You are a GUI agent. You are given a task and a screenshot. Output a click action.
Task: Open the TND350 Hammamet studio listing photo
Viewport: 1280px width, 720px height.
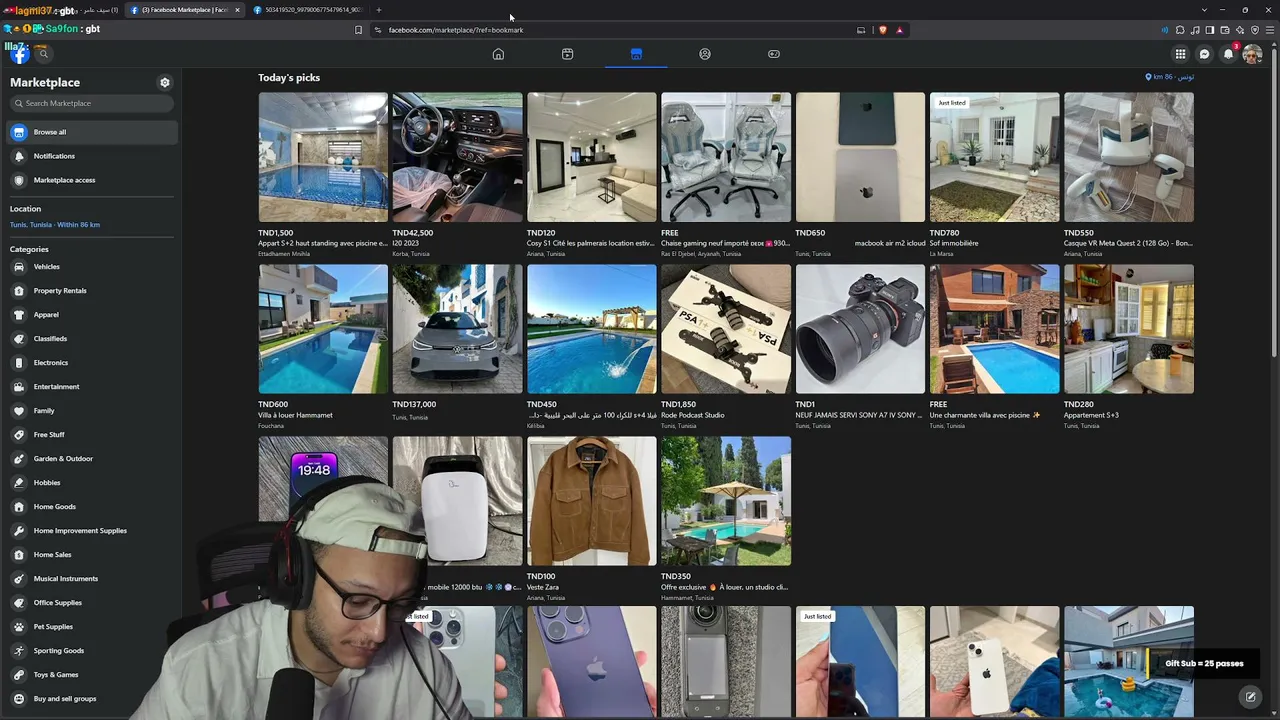[726, 501]
